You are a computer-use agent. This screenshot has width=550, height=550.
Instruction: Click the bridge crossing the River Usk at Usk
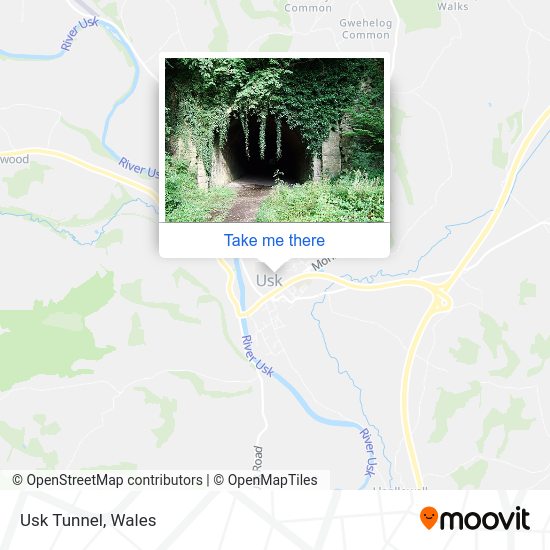(242, 312)
